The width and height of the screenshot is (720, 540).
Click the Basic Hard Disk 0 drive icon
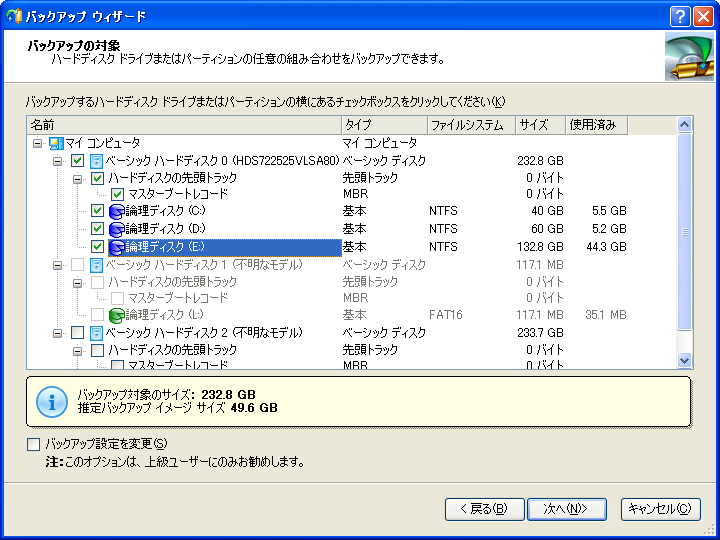96,161
